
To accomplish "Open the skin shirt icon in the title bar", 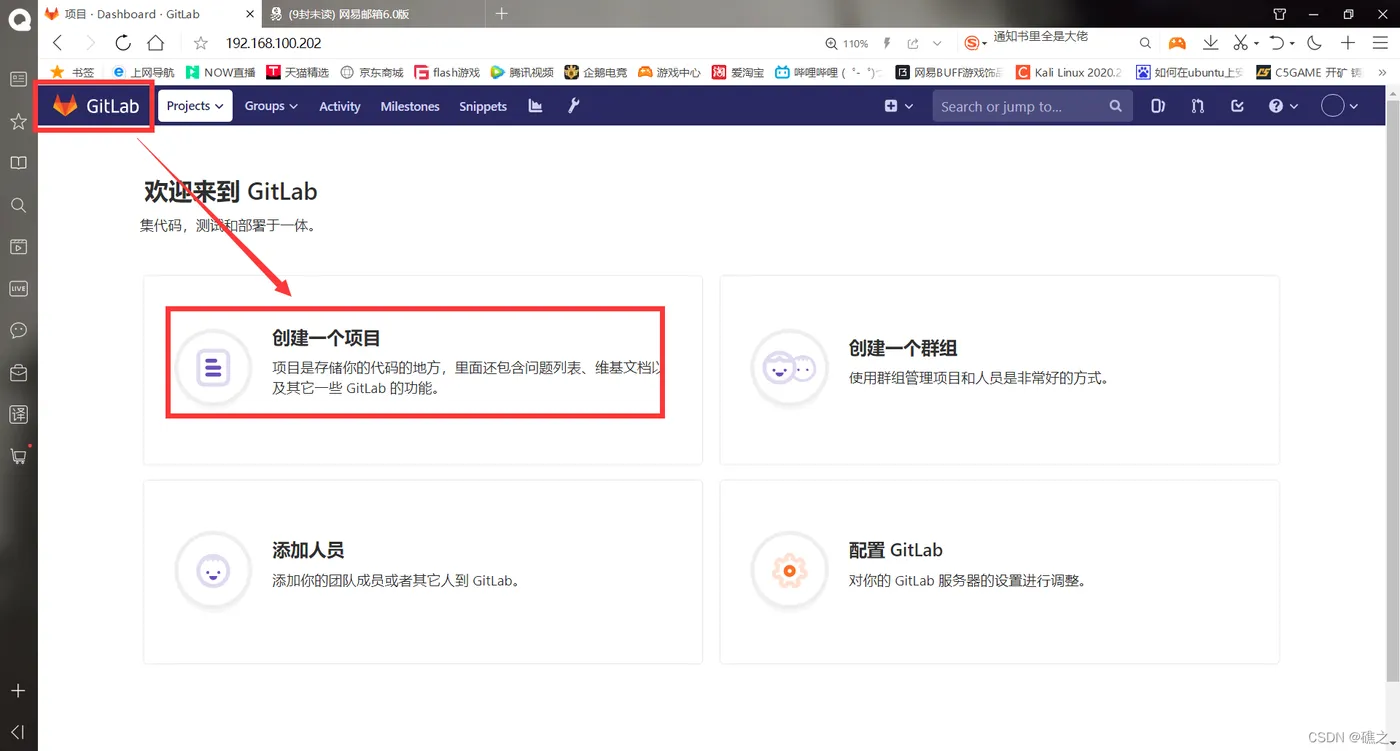I will pyautogui.click(x=1280, y=14).
